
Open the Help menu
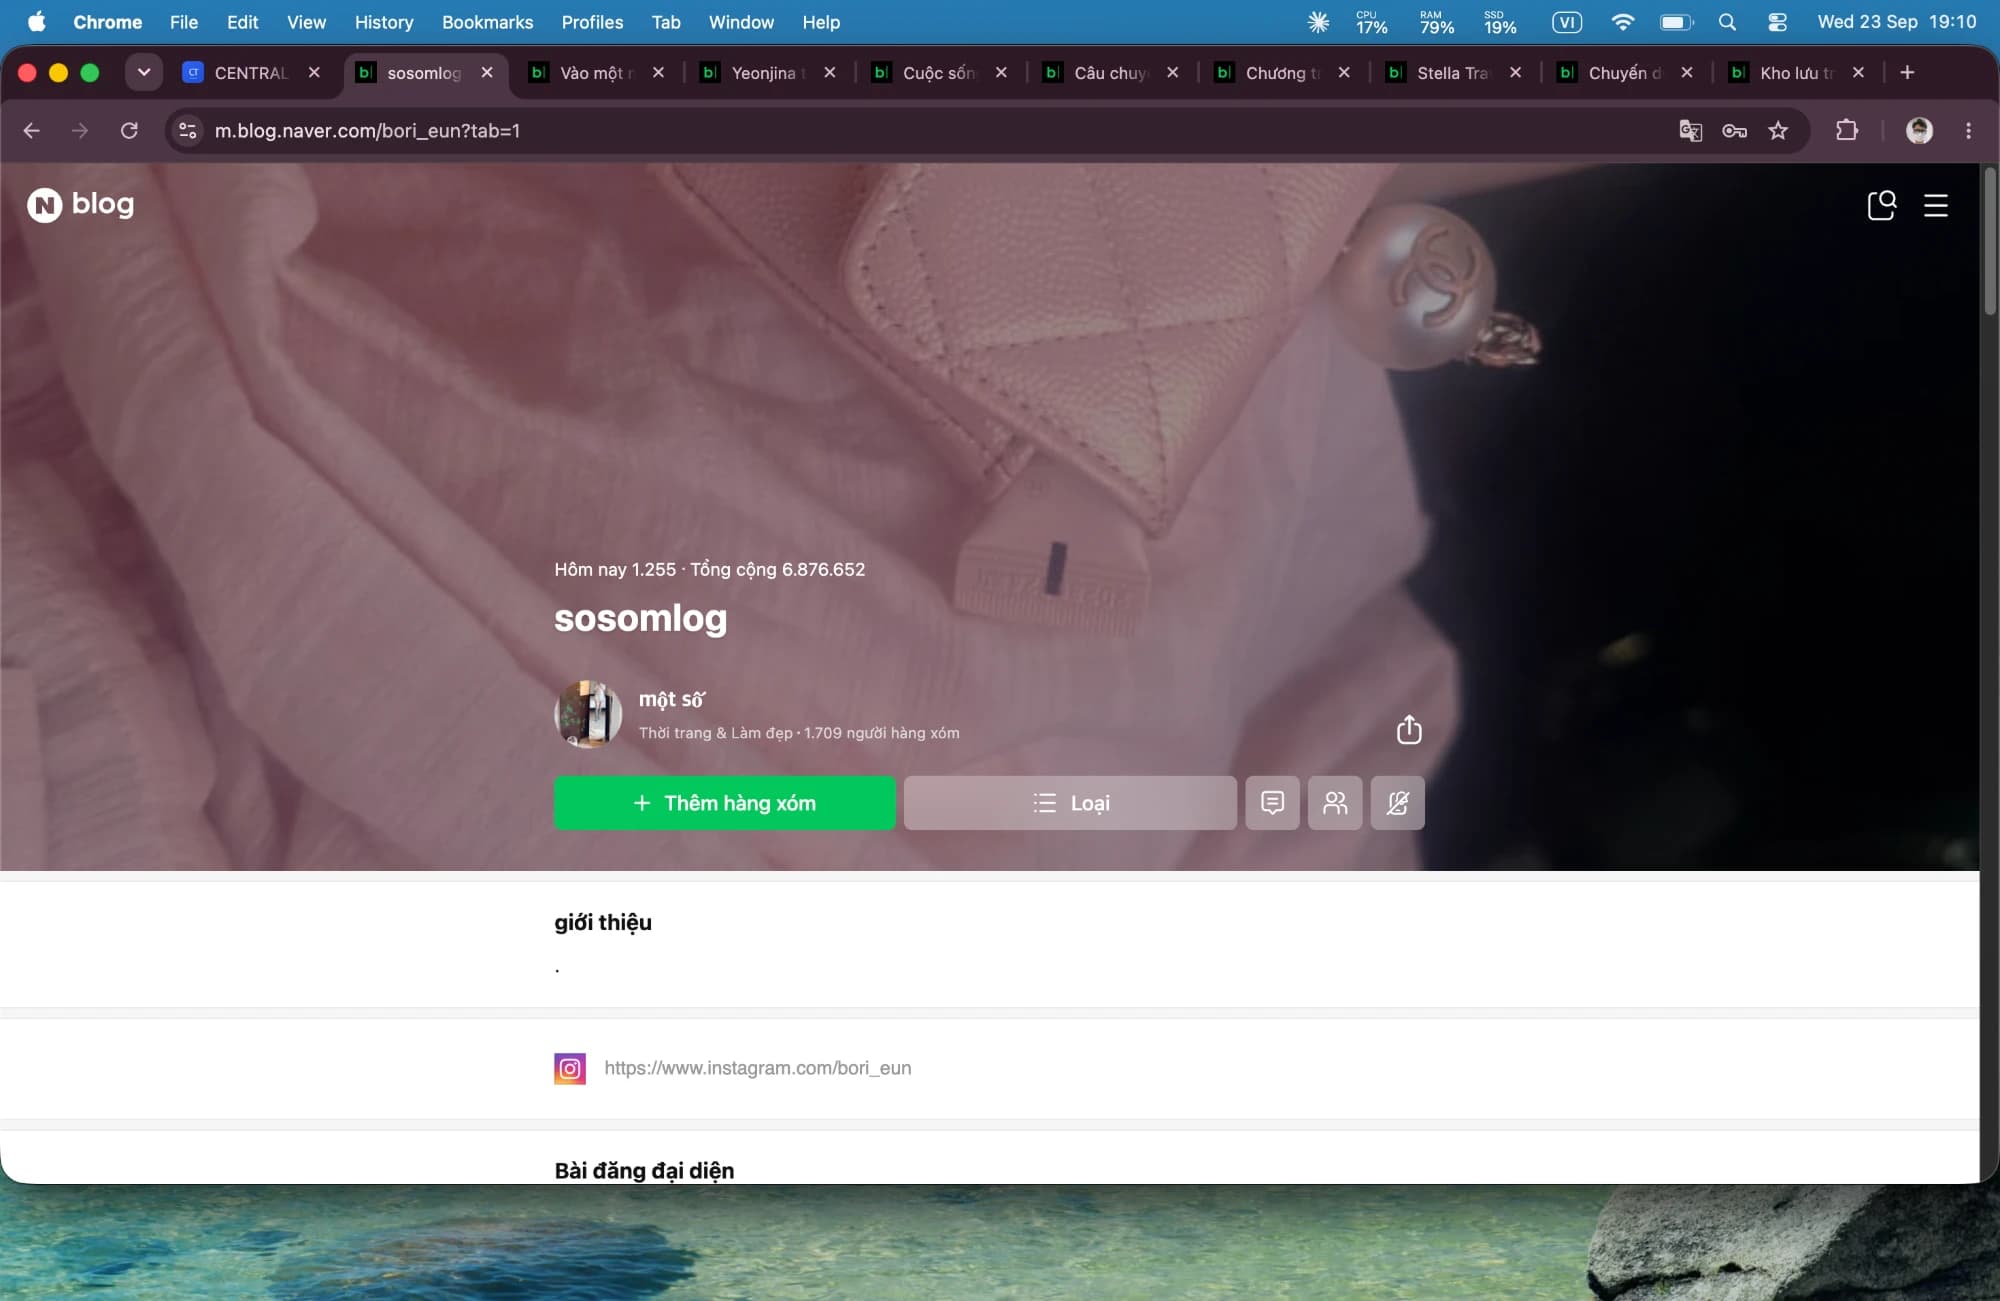(x=821, y=22)
